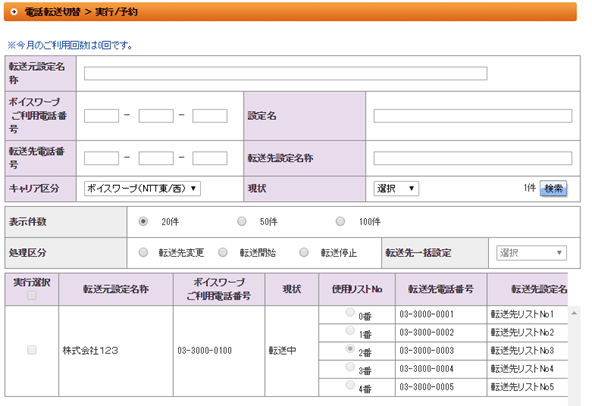The image size is (592, 406).
Task: Select the 100件 display count radio
Action: click(x=340, y=221)
